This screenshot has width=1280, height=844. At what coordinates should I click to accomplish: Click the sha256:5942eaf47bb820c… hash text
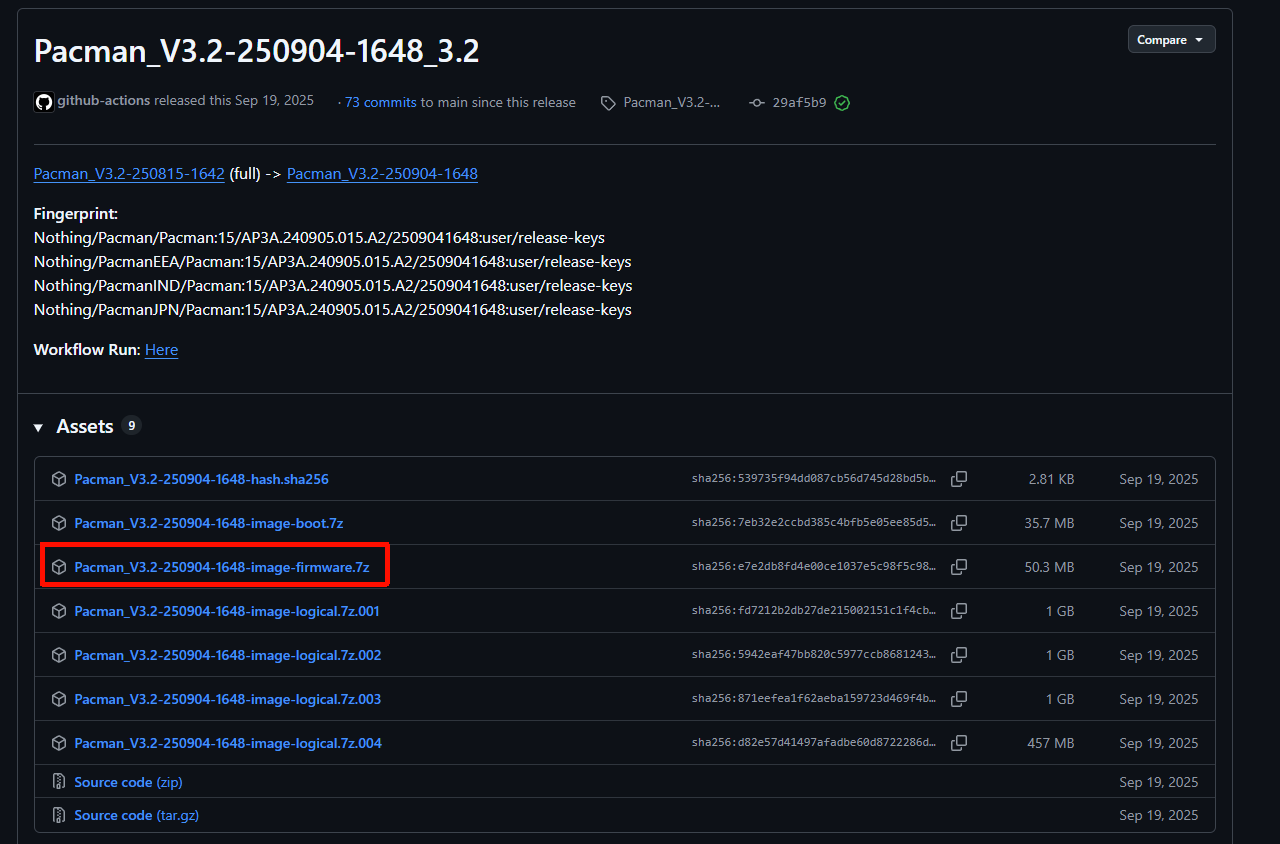coord(814,655)
